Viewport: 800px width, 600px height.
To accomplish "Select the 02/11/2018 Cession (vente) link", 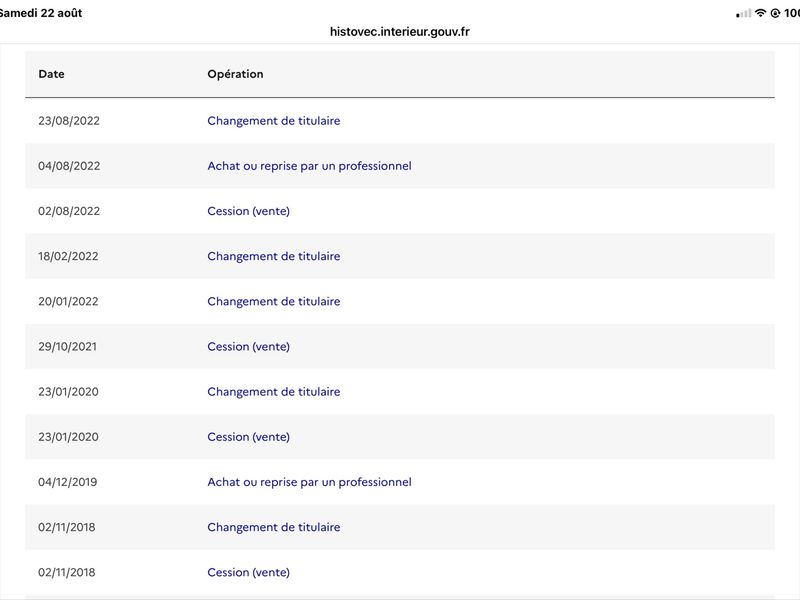I will (x=248, y=572).
